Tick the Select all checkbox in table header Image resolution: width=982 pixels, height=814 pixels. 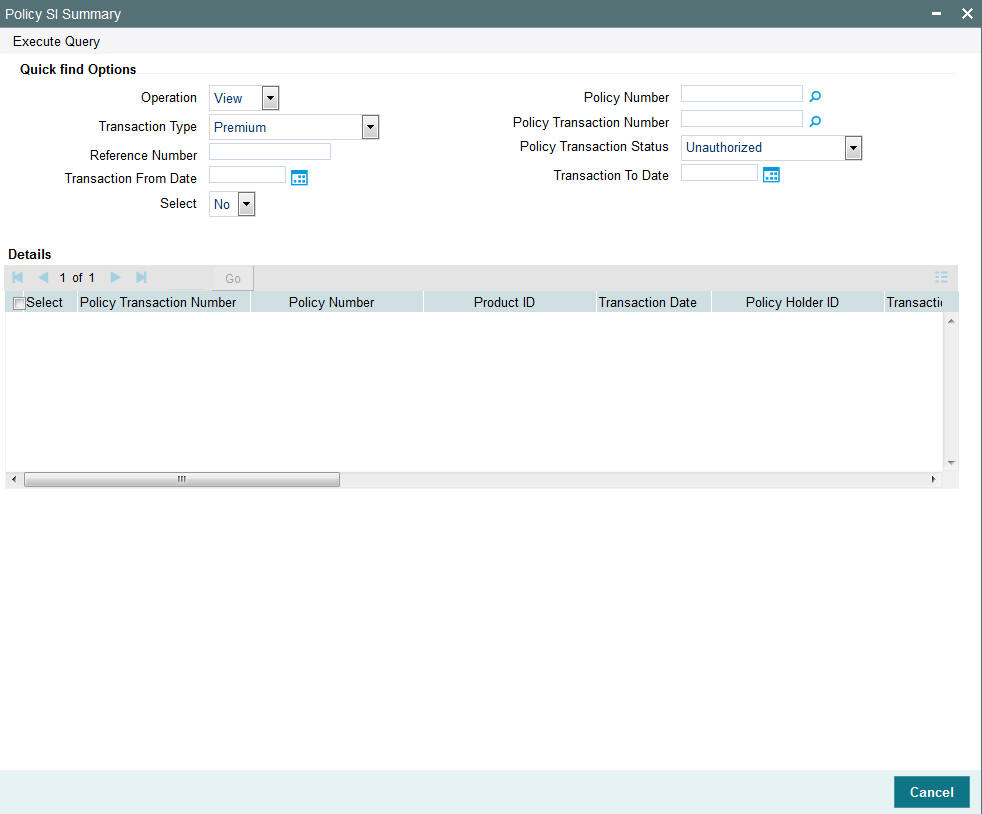[x=19, y=304]
